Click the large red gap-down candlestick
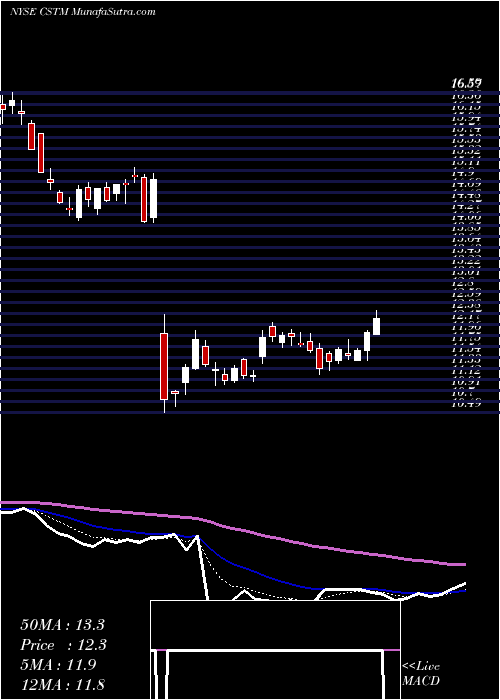The image size is (500, 700). 164,366
